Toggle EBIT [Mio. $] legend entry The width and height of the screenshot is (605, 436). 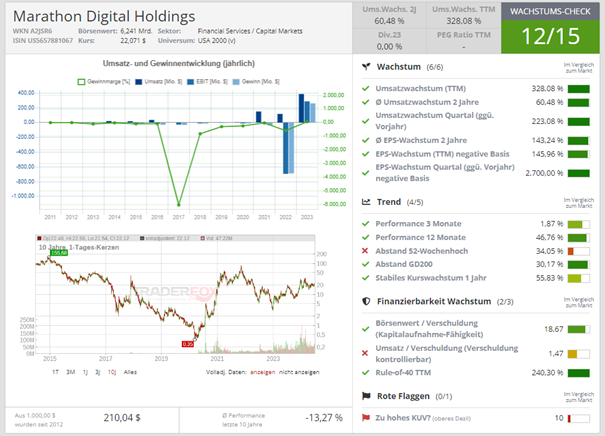(207, 82)
